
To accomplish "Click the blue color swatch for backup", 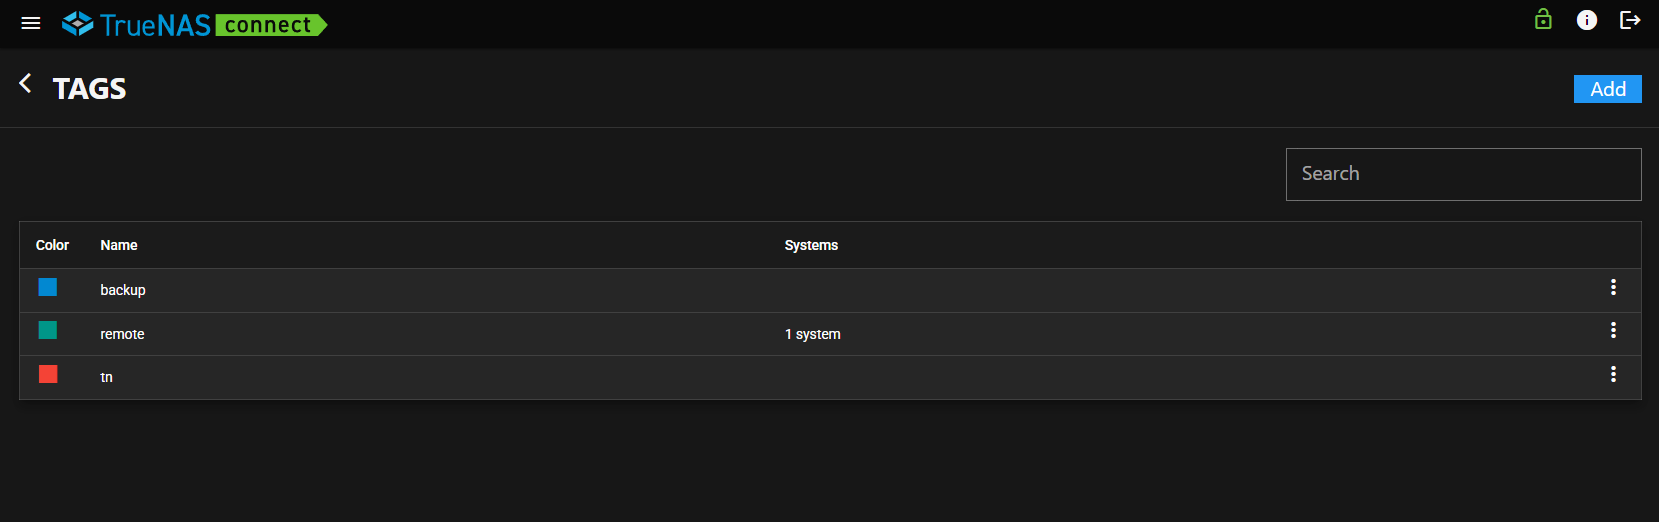I will click(48, 288).
